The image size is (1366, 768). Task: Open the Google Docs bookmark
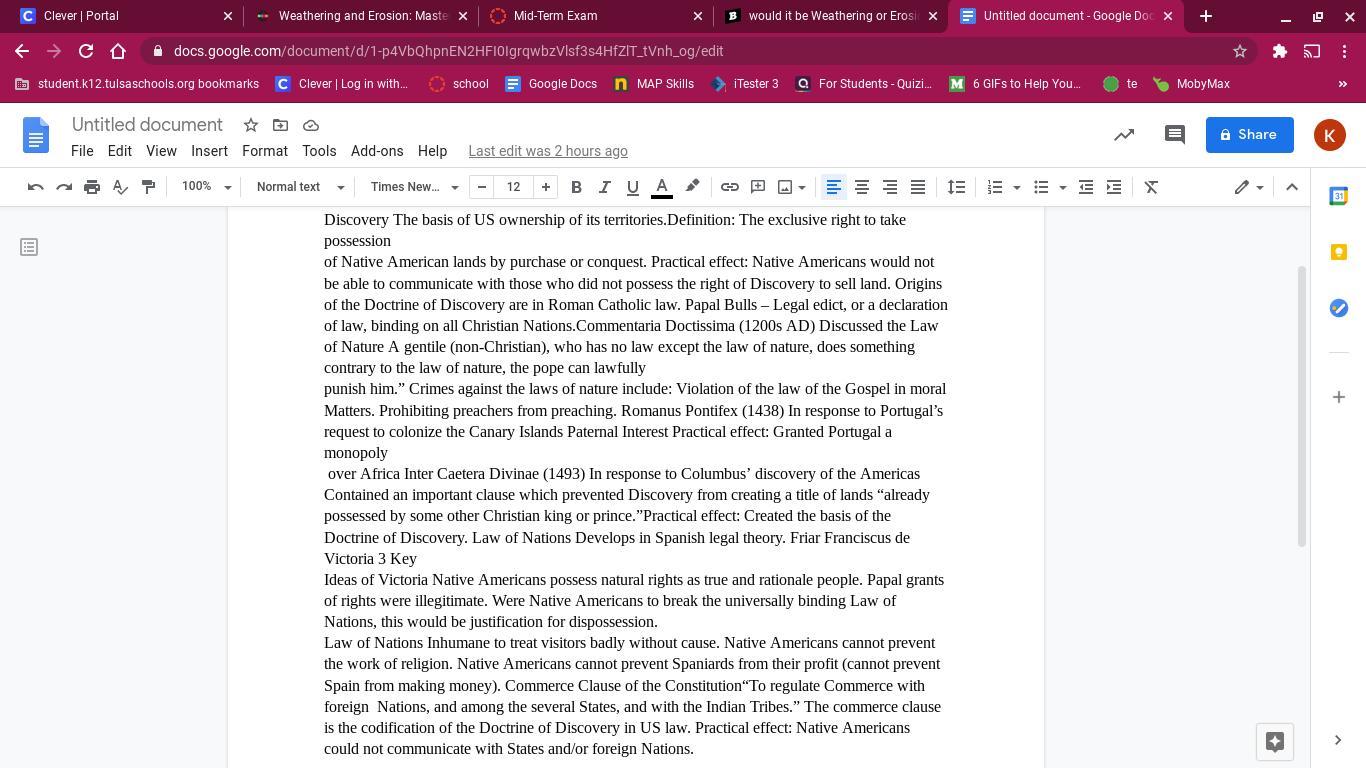[x=551, y=84]
